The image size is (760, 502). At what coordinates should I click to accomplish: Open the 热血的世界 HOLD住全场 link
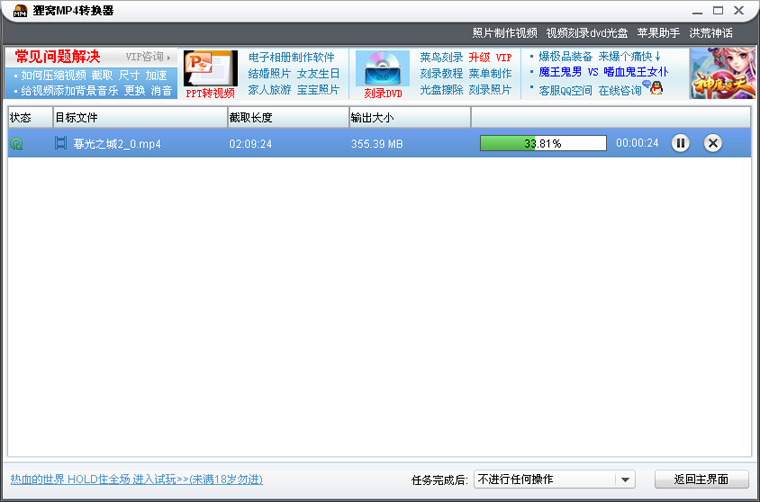click(x=137, y=480)
